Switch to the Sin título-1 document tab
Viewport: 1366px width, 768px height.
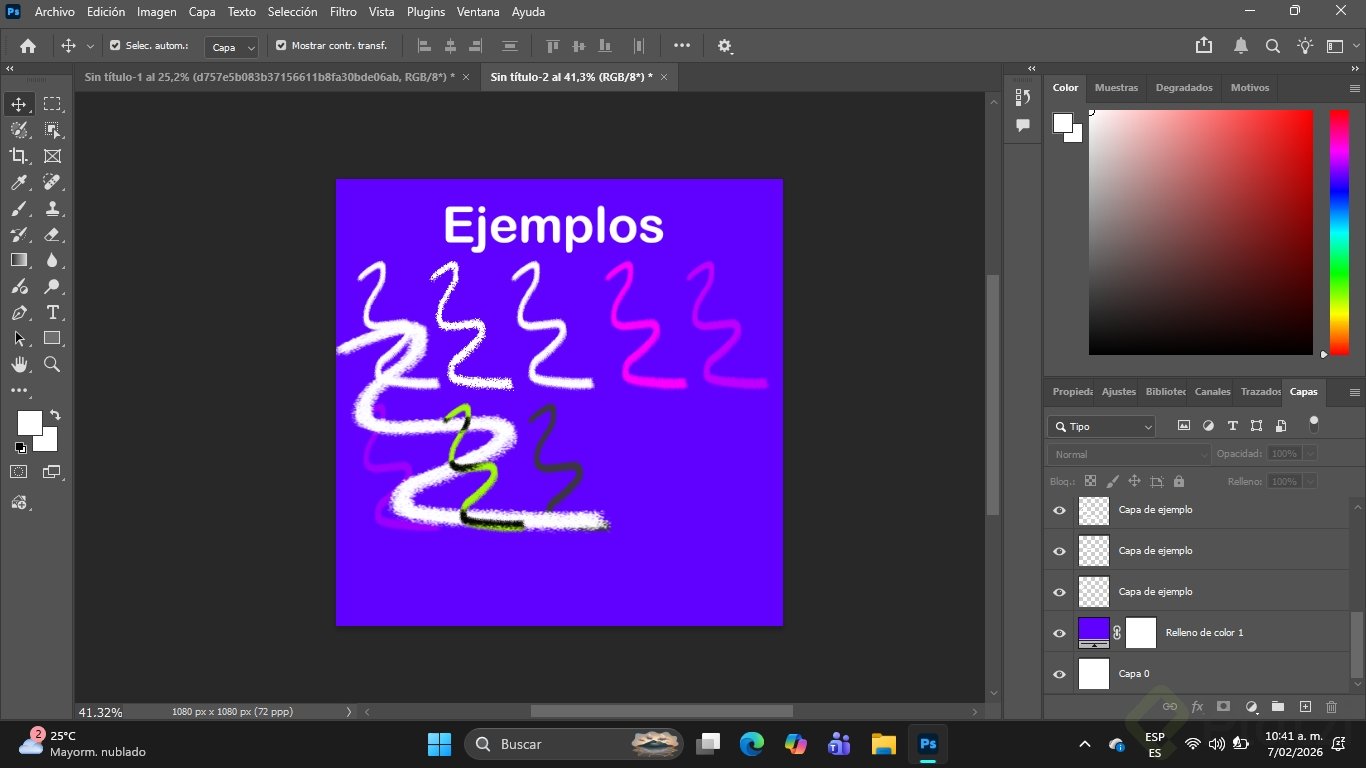pyautogui.click(x=269, y=77)
